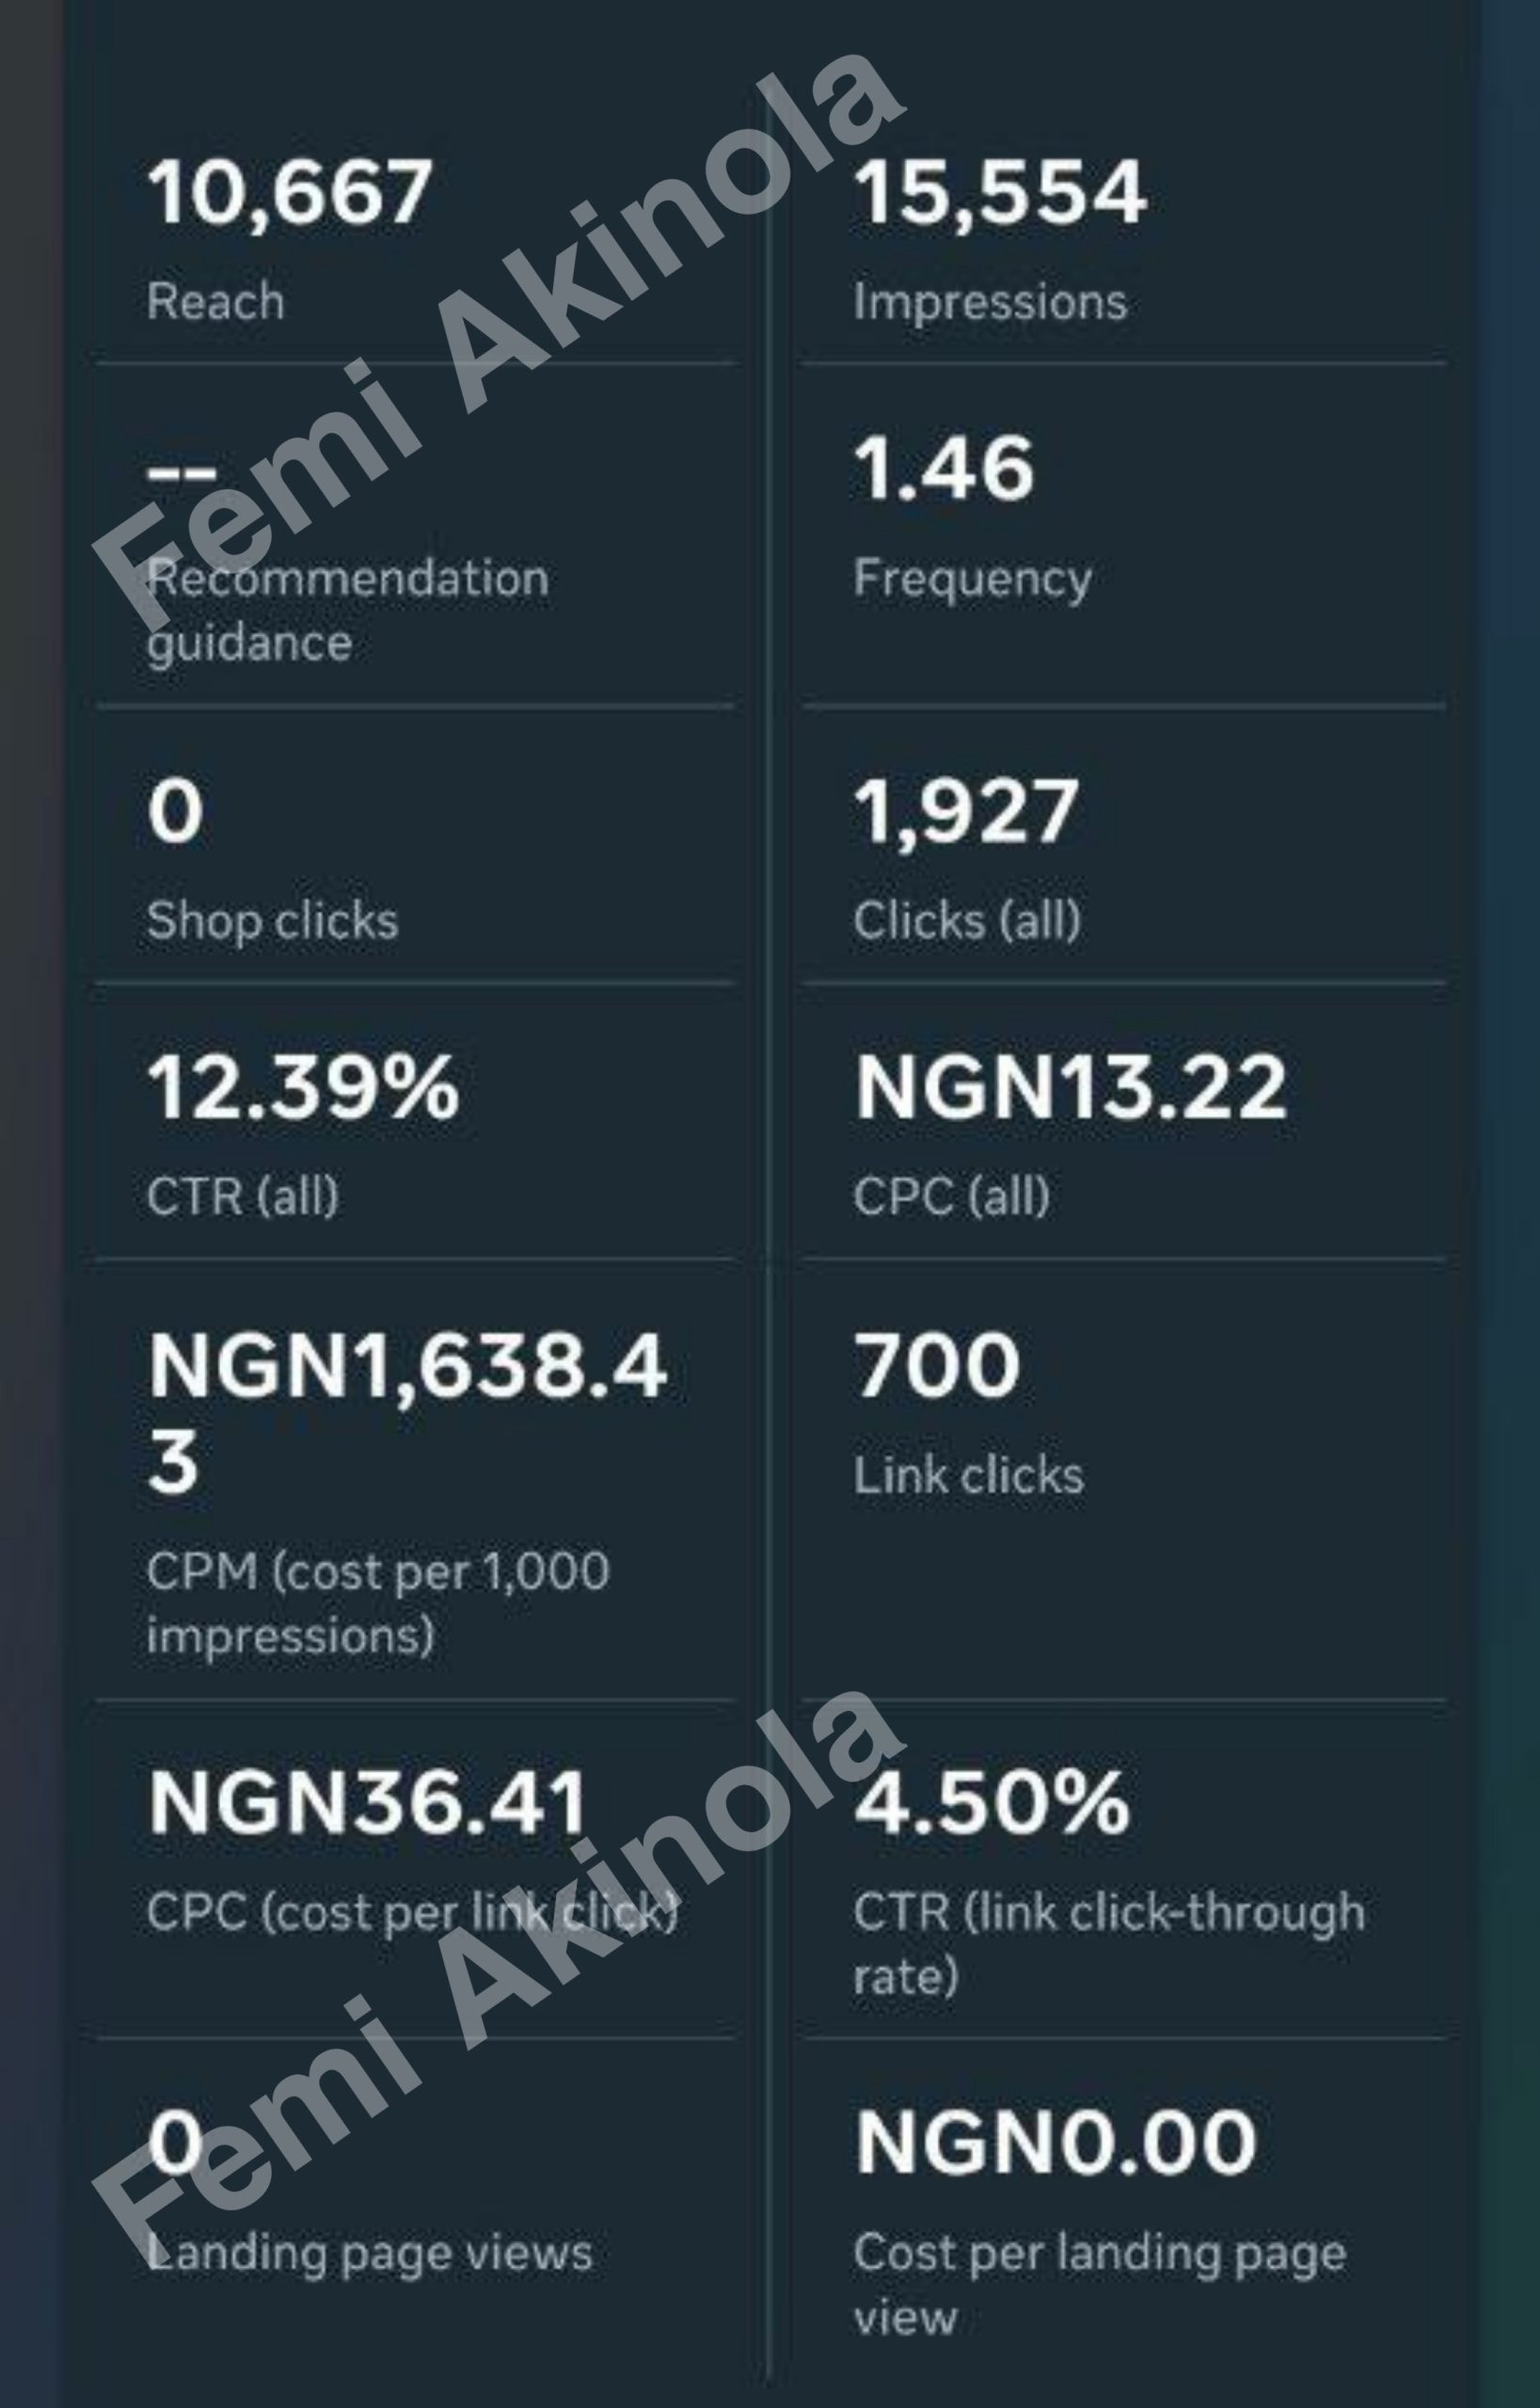1540x2408 pixels.
Task: Select the Clicks (all) label
Action: (x=966, y=920)
